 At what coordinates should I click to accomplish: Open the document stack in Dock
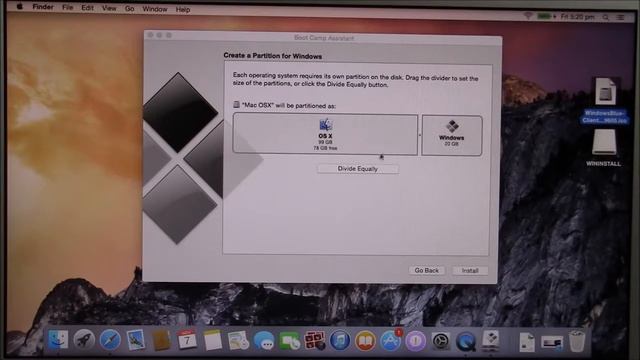tap(527, 342)
